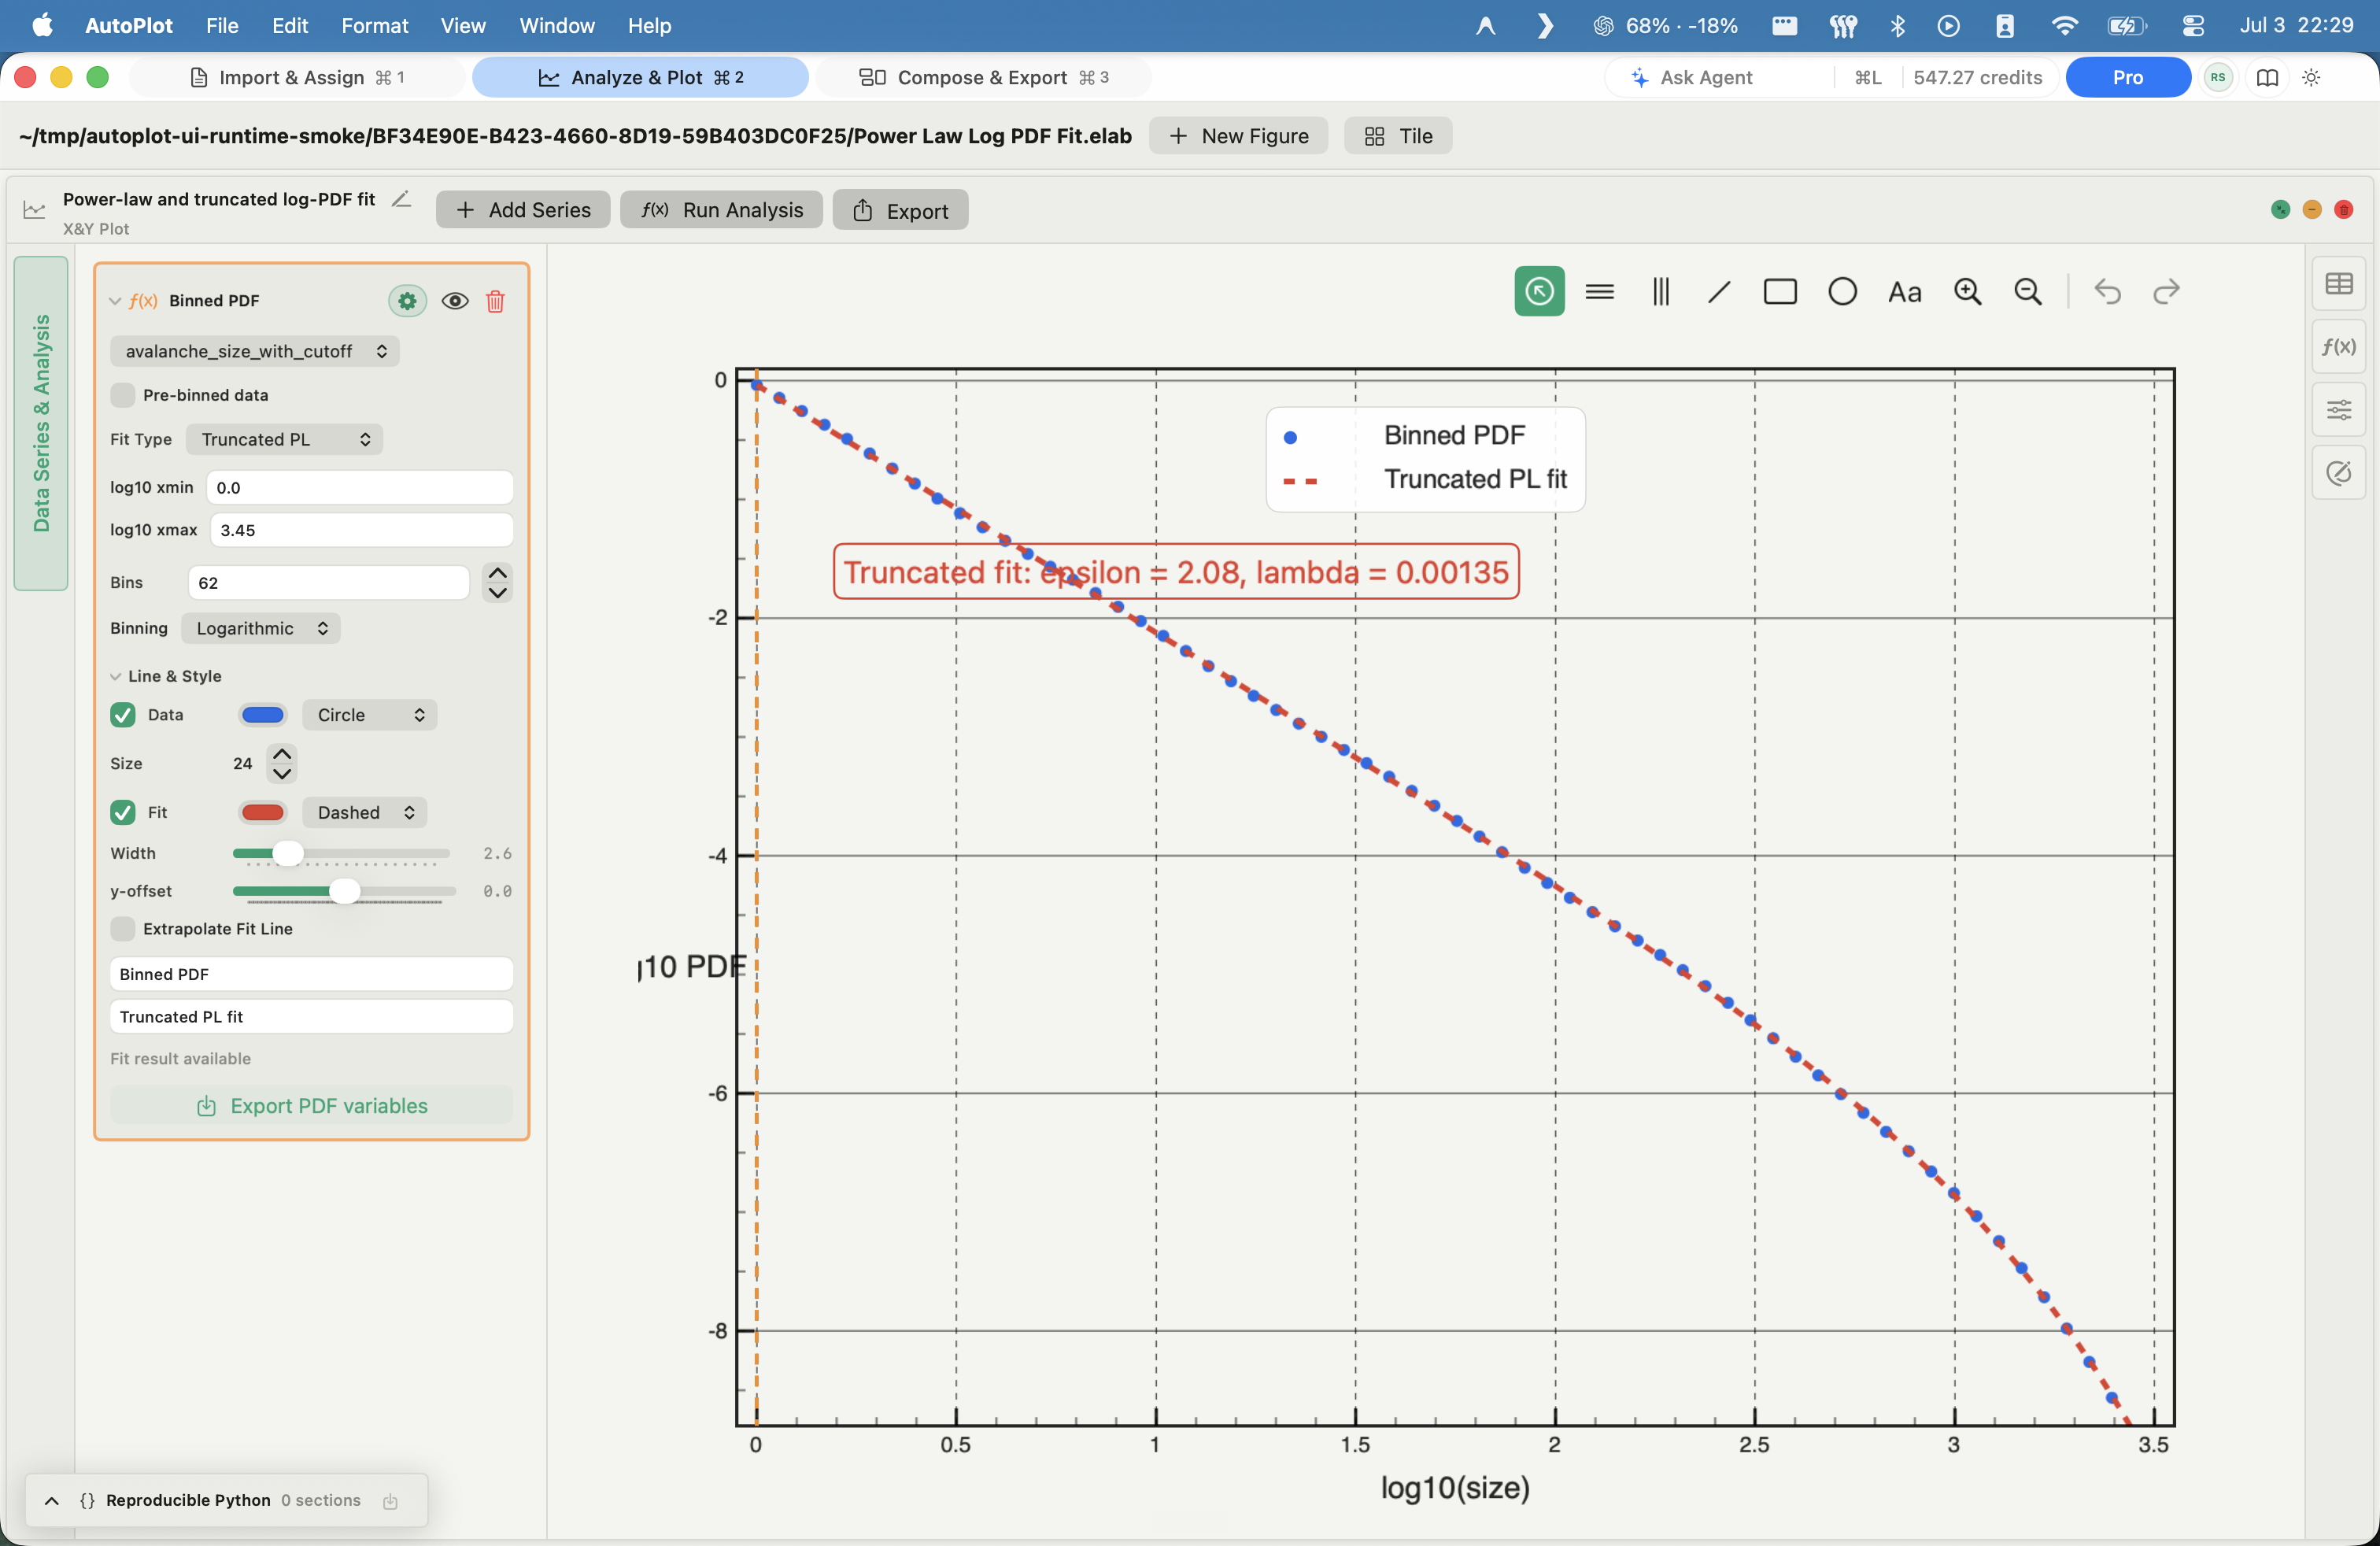The image size is (2380, 1546).
Task: Select the circle shape tool
Action: point(1842,291)
